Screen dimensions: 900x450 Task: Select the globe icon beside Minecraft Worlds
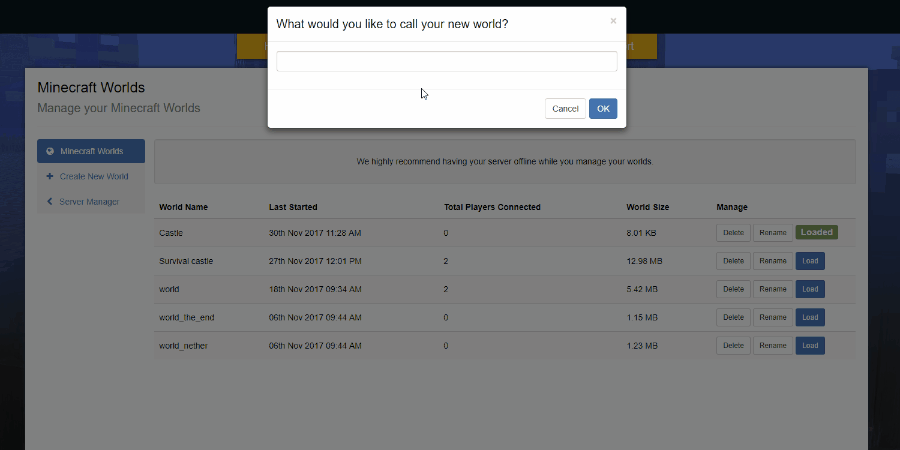[x=50, y=152]
